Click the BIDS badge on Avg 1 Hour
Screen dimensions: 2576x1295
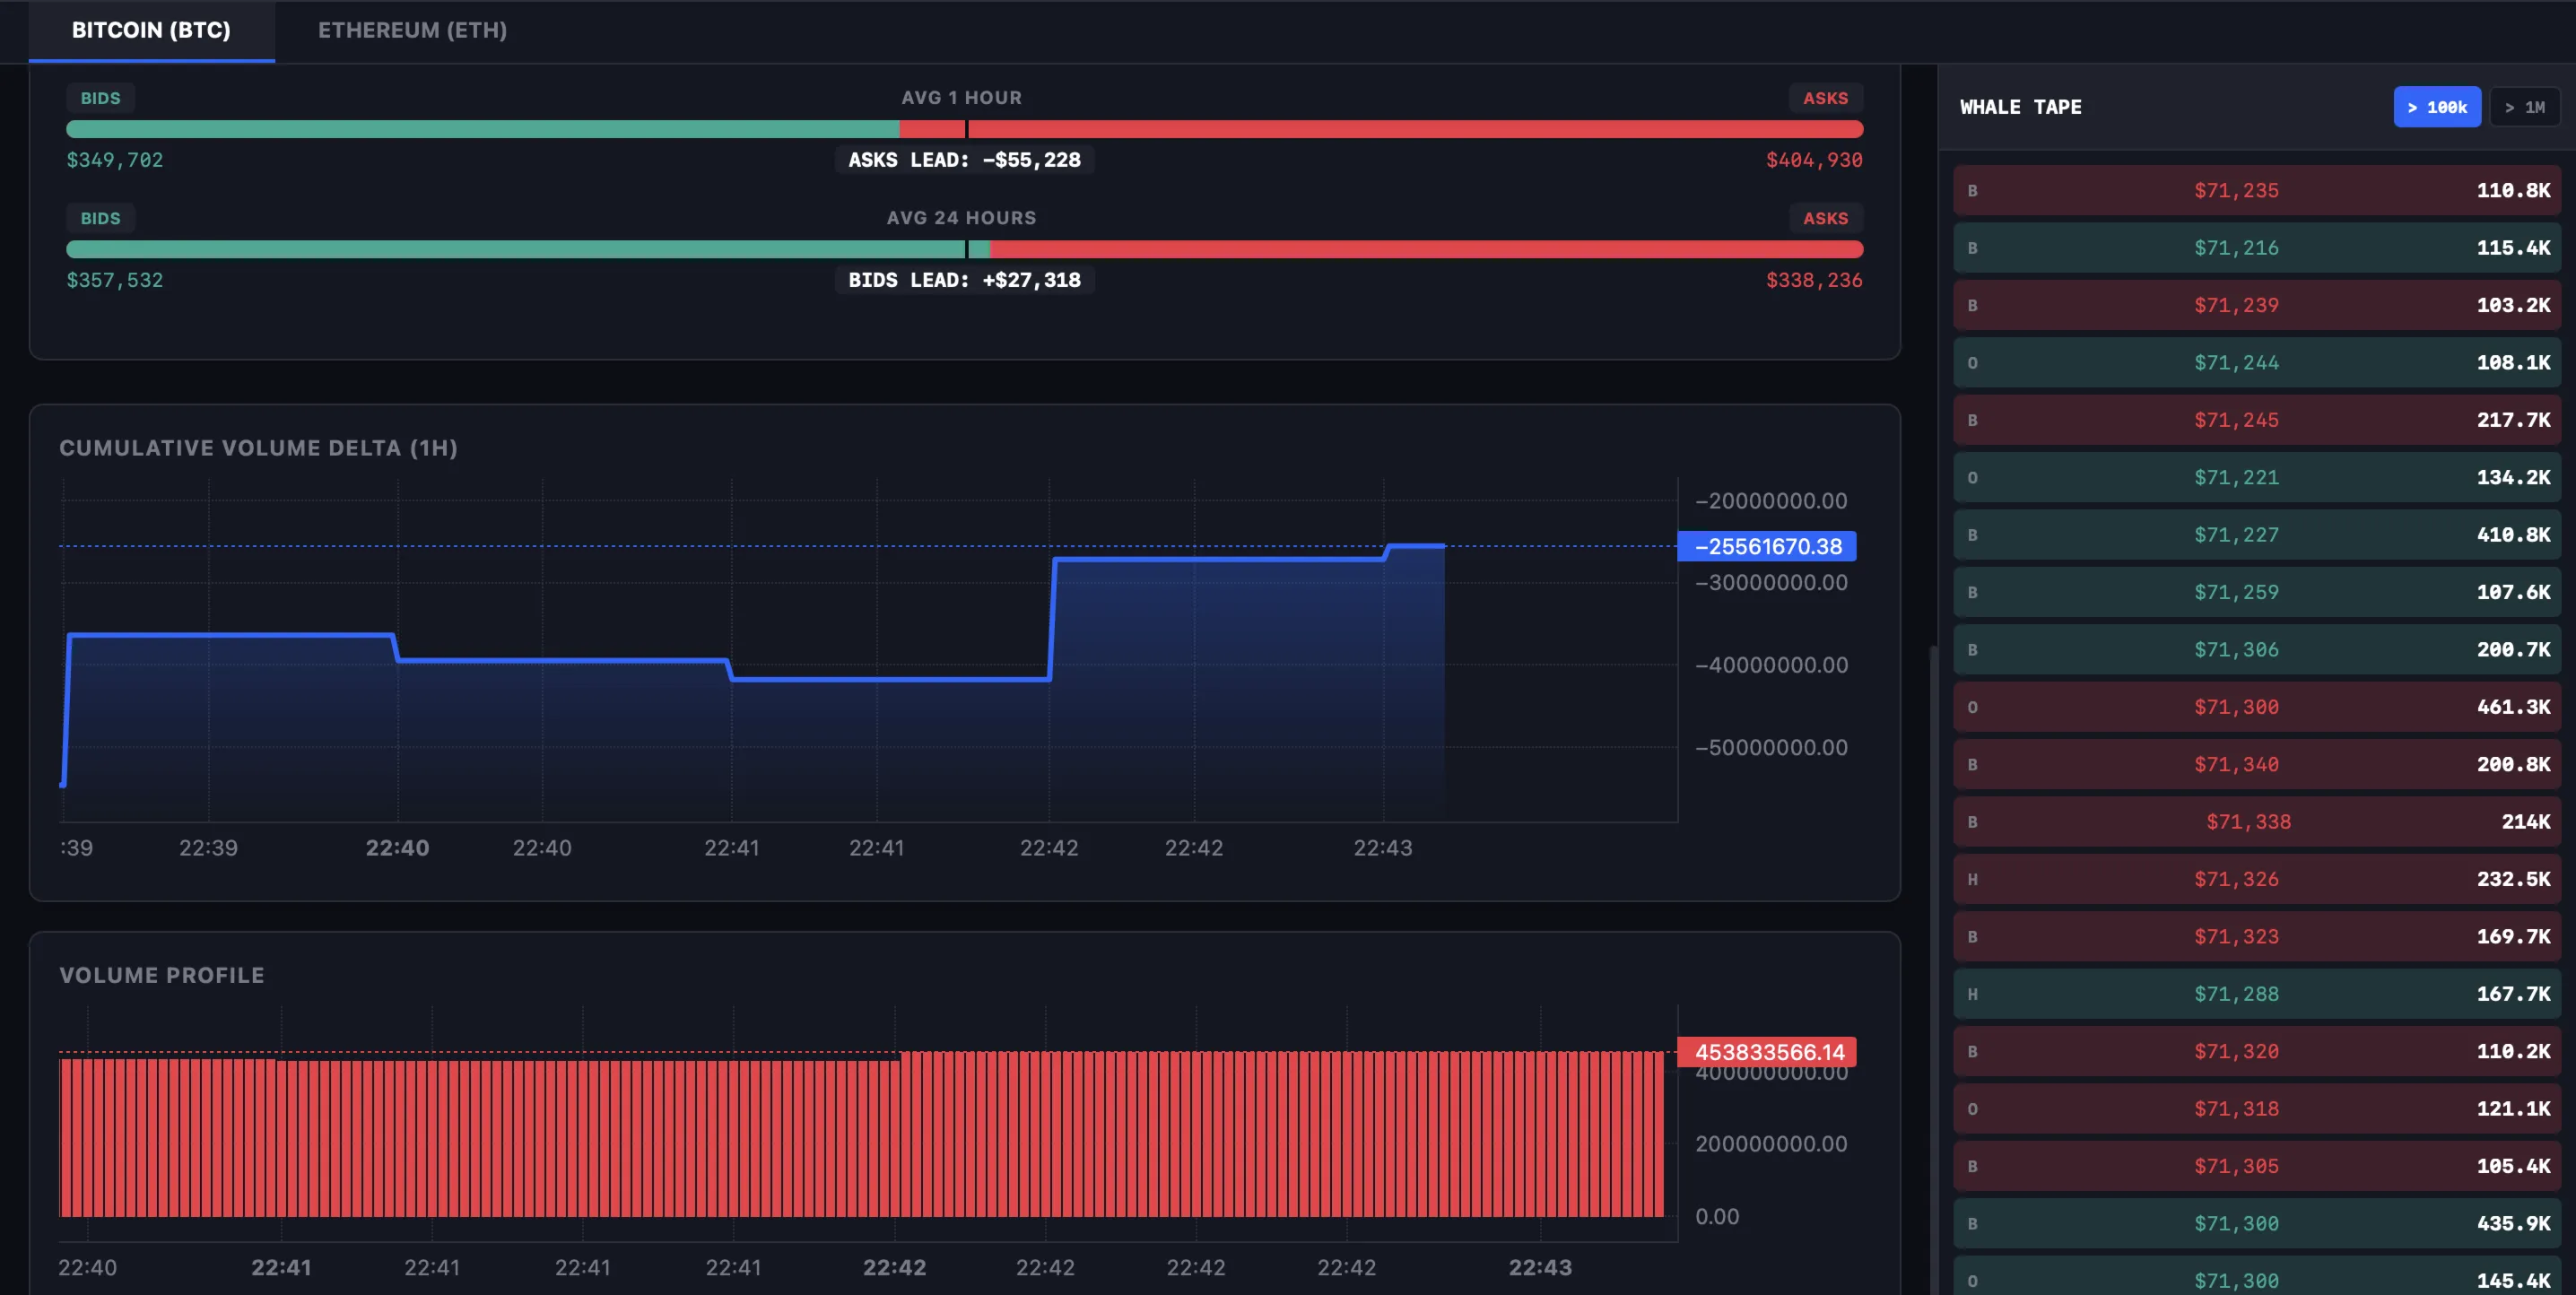tap(100, 98)
